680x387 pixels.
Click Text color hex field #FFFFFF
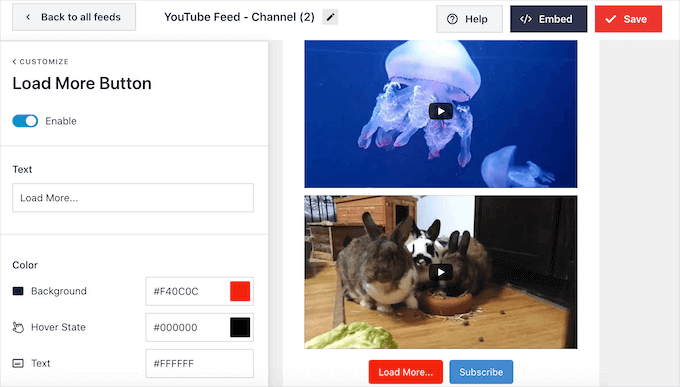point(199,364)
